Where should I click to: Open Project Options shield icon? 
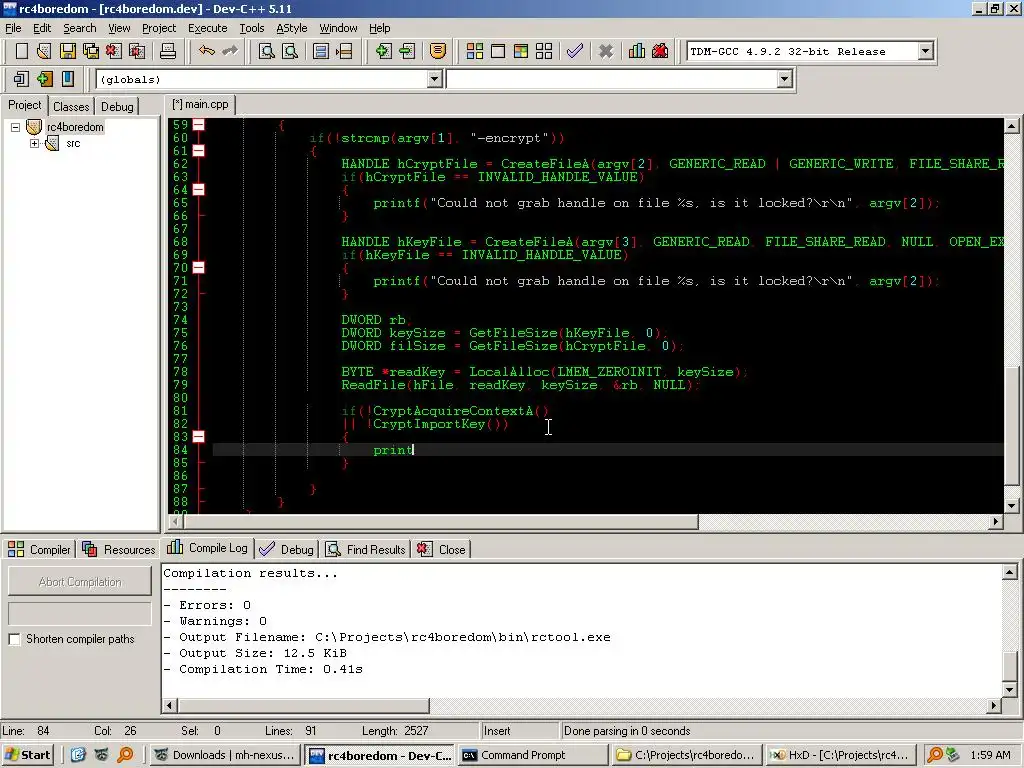coord(438,51)
